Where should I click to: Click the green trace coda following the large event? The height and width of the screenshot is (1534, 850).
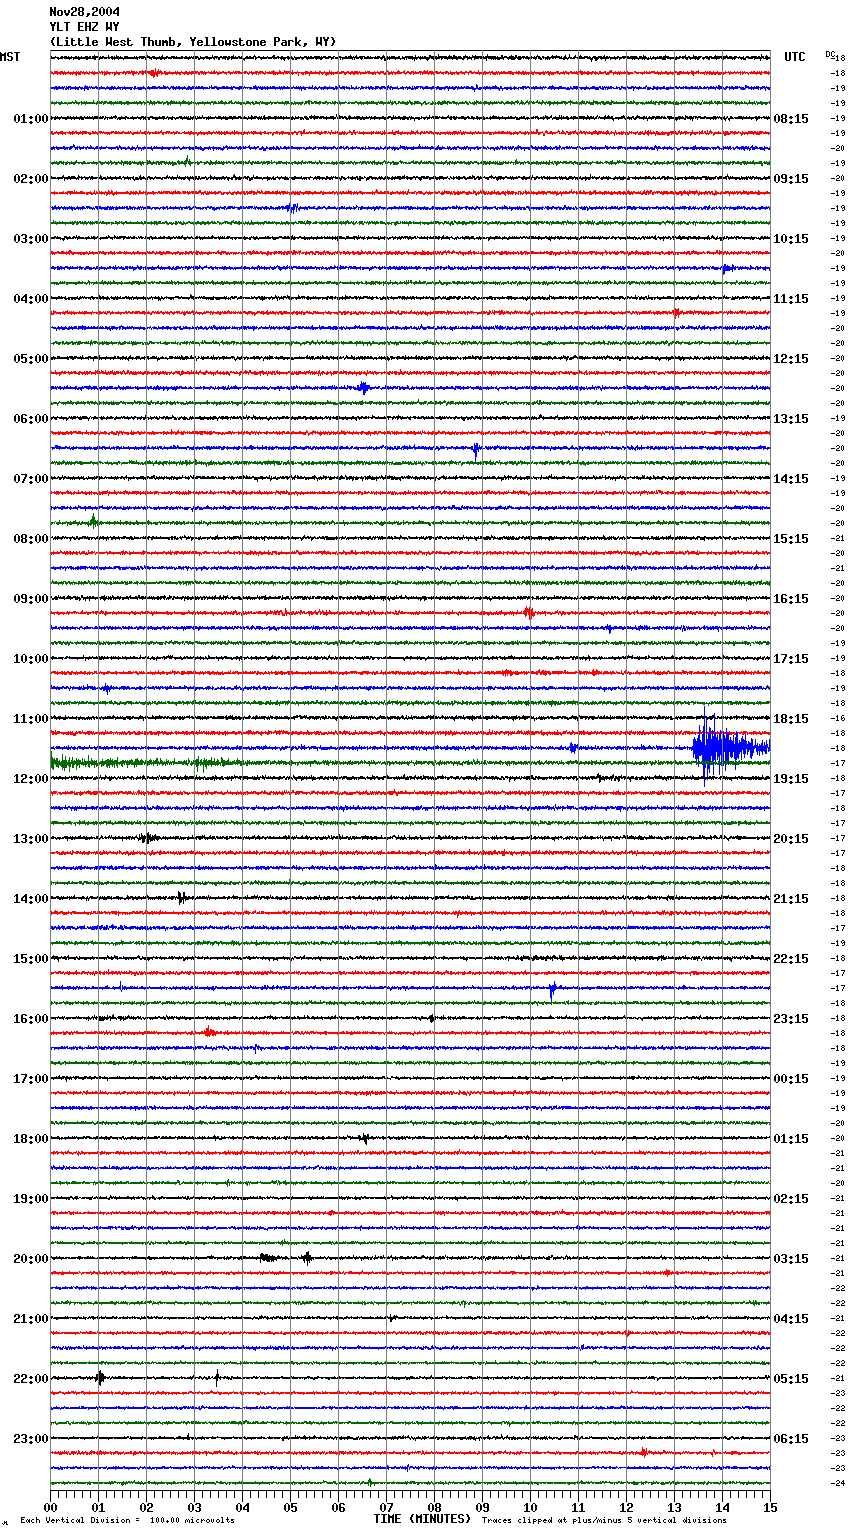145,763
